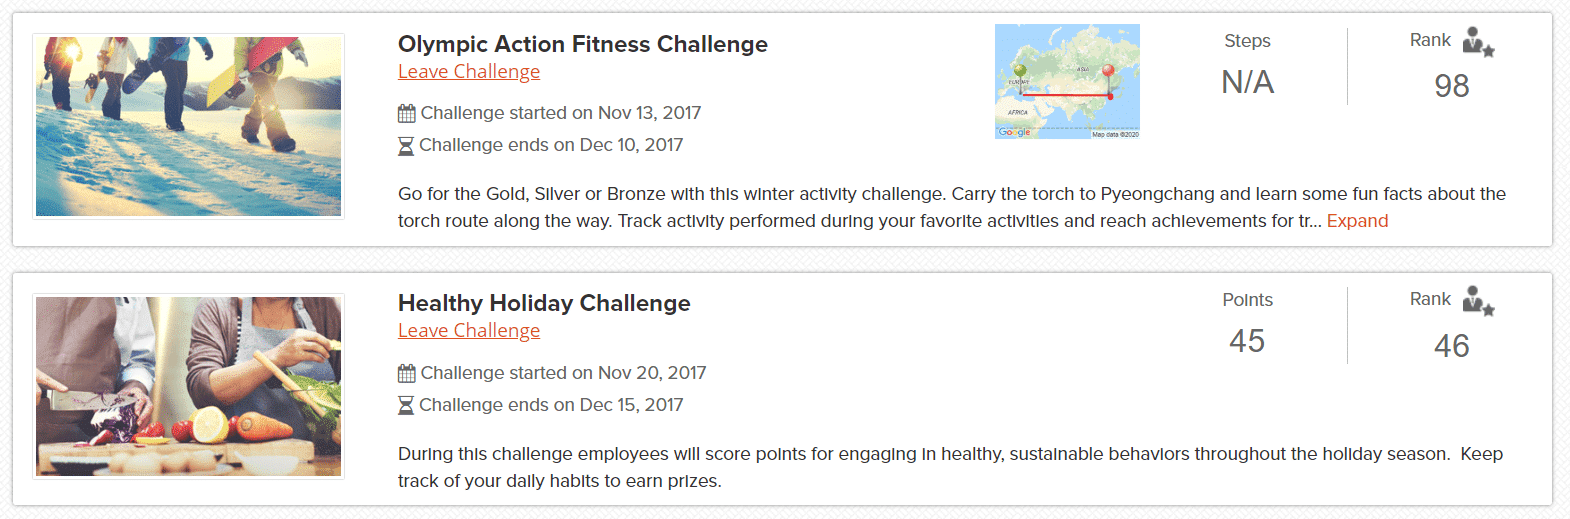The image size is (1570, 519).
Task: Leave the Healthy Holiday Challenge
Action: click(x=469, y=331)
